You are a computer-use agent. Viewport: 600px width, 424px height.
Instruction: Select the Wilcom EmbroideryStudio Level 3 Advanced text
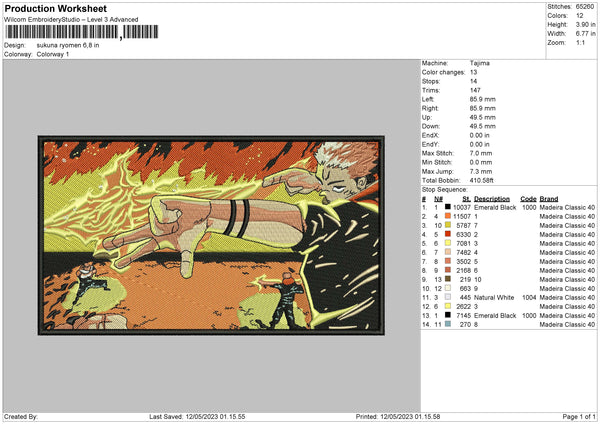point(71,20)
